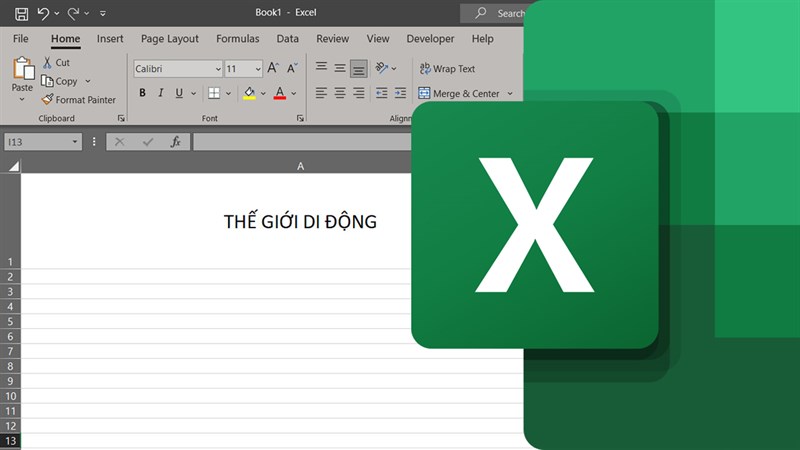Click the Search box in title bar
The height and width of the screenshot is (450, 800).
tap(493, 13)
